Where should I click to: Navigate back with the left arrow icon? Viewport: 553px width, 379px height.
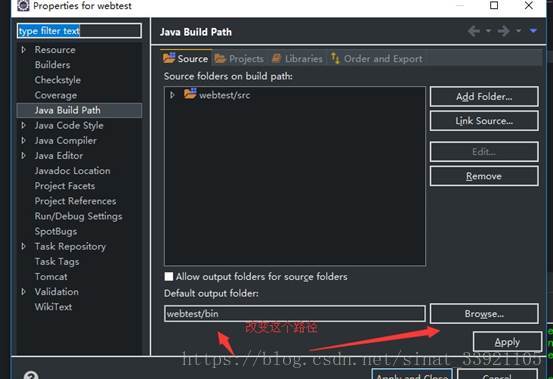coord(474,31)
